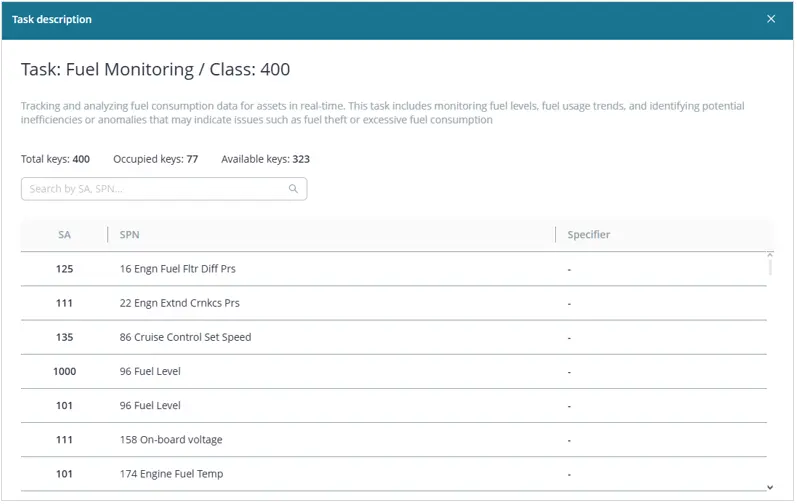Sort table by SA column header

pos(64,235)
